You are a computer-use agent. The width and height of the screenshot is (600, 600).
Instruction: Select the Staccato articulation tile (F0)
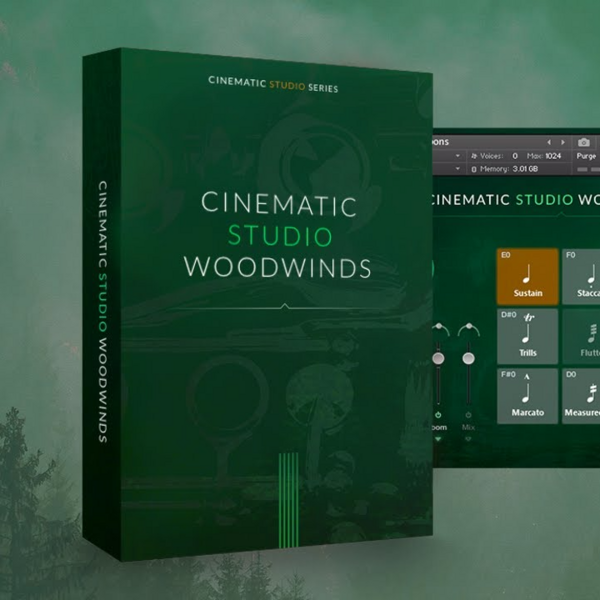(x=581, y=276)
